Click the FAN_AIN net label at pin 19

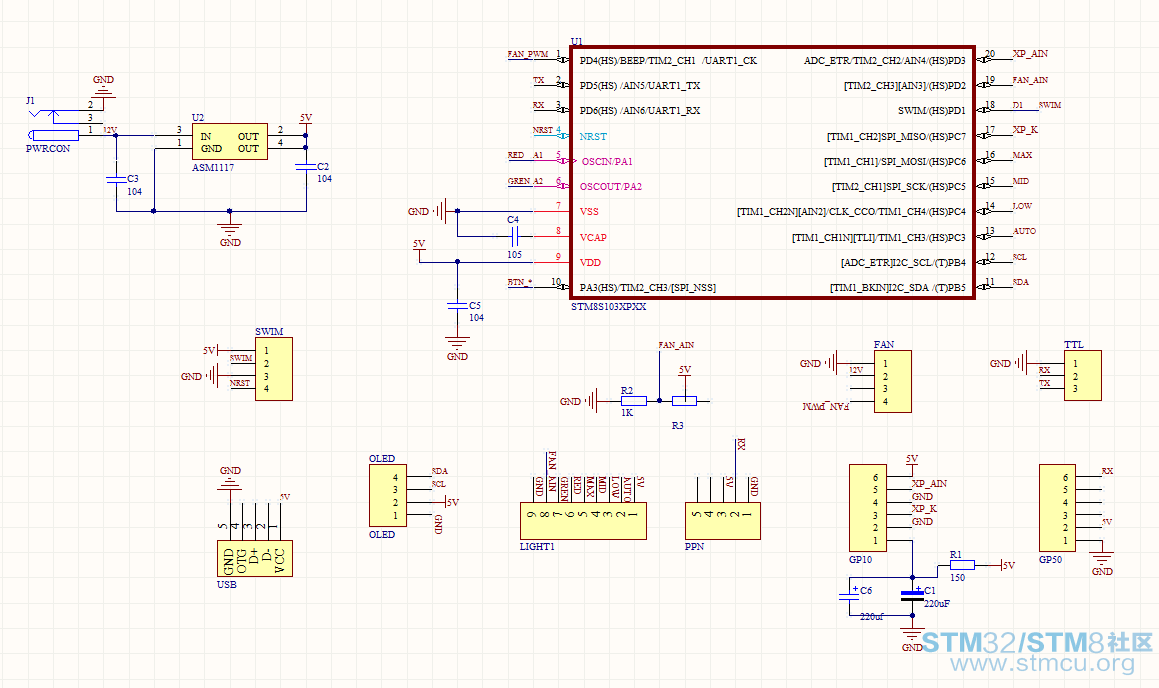1030,80
